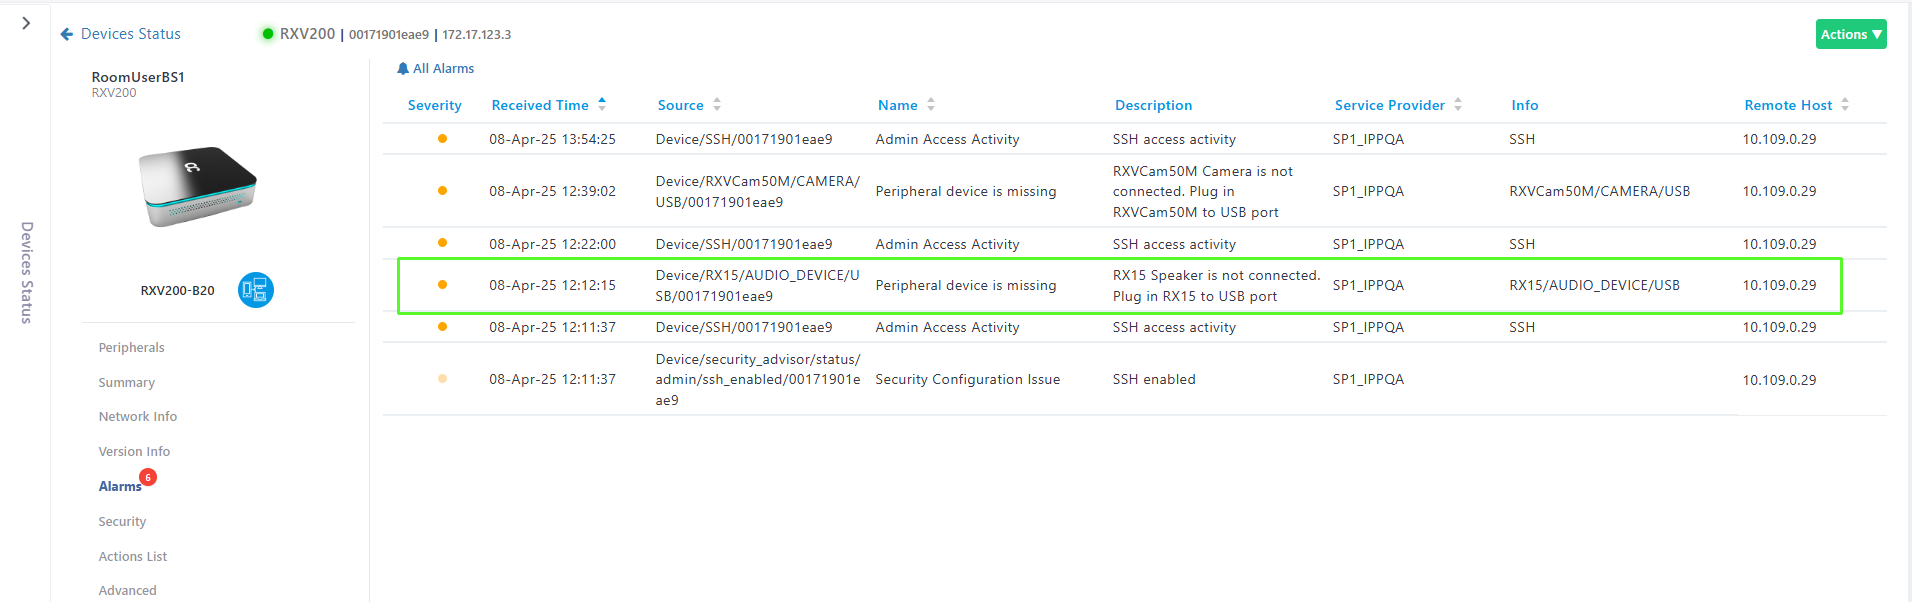Click severity dot of 12:11:37 SSH access alarm
Viewport: 1912px width, 602px height.
point(442,327)
